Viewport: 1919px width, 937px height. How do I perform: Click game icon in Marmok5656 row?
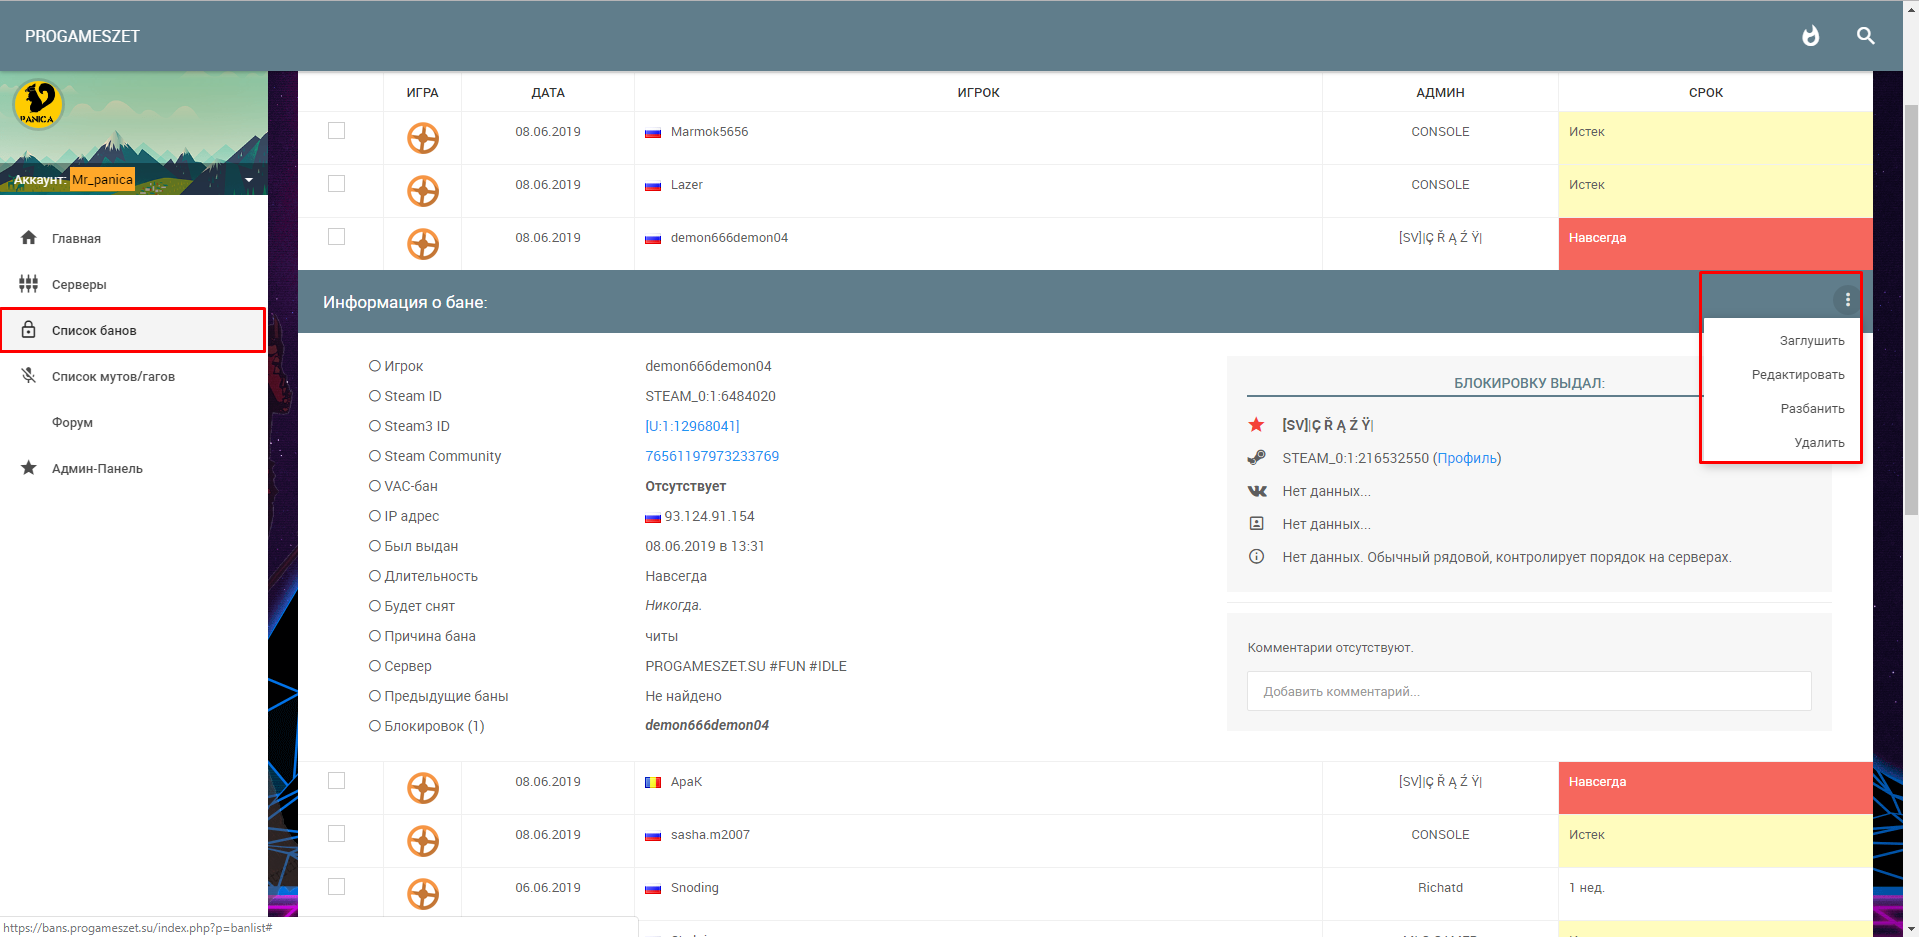coord(423,138)
